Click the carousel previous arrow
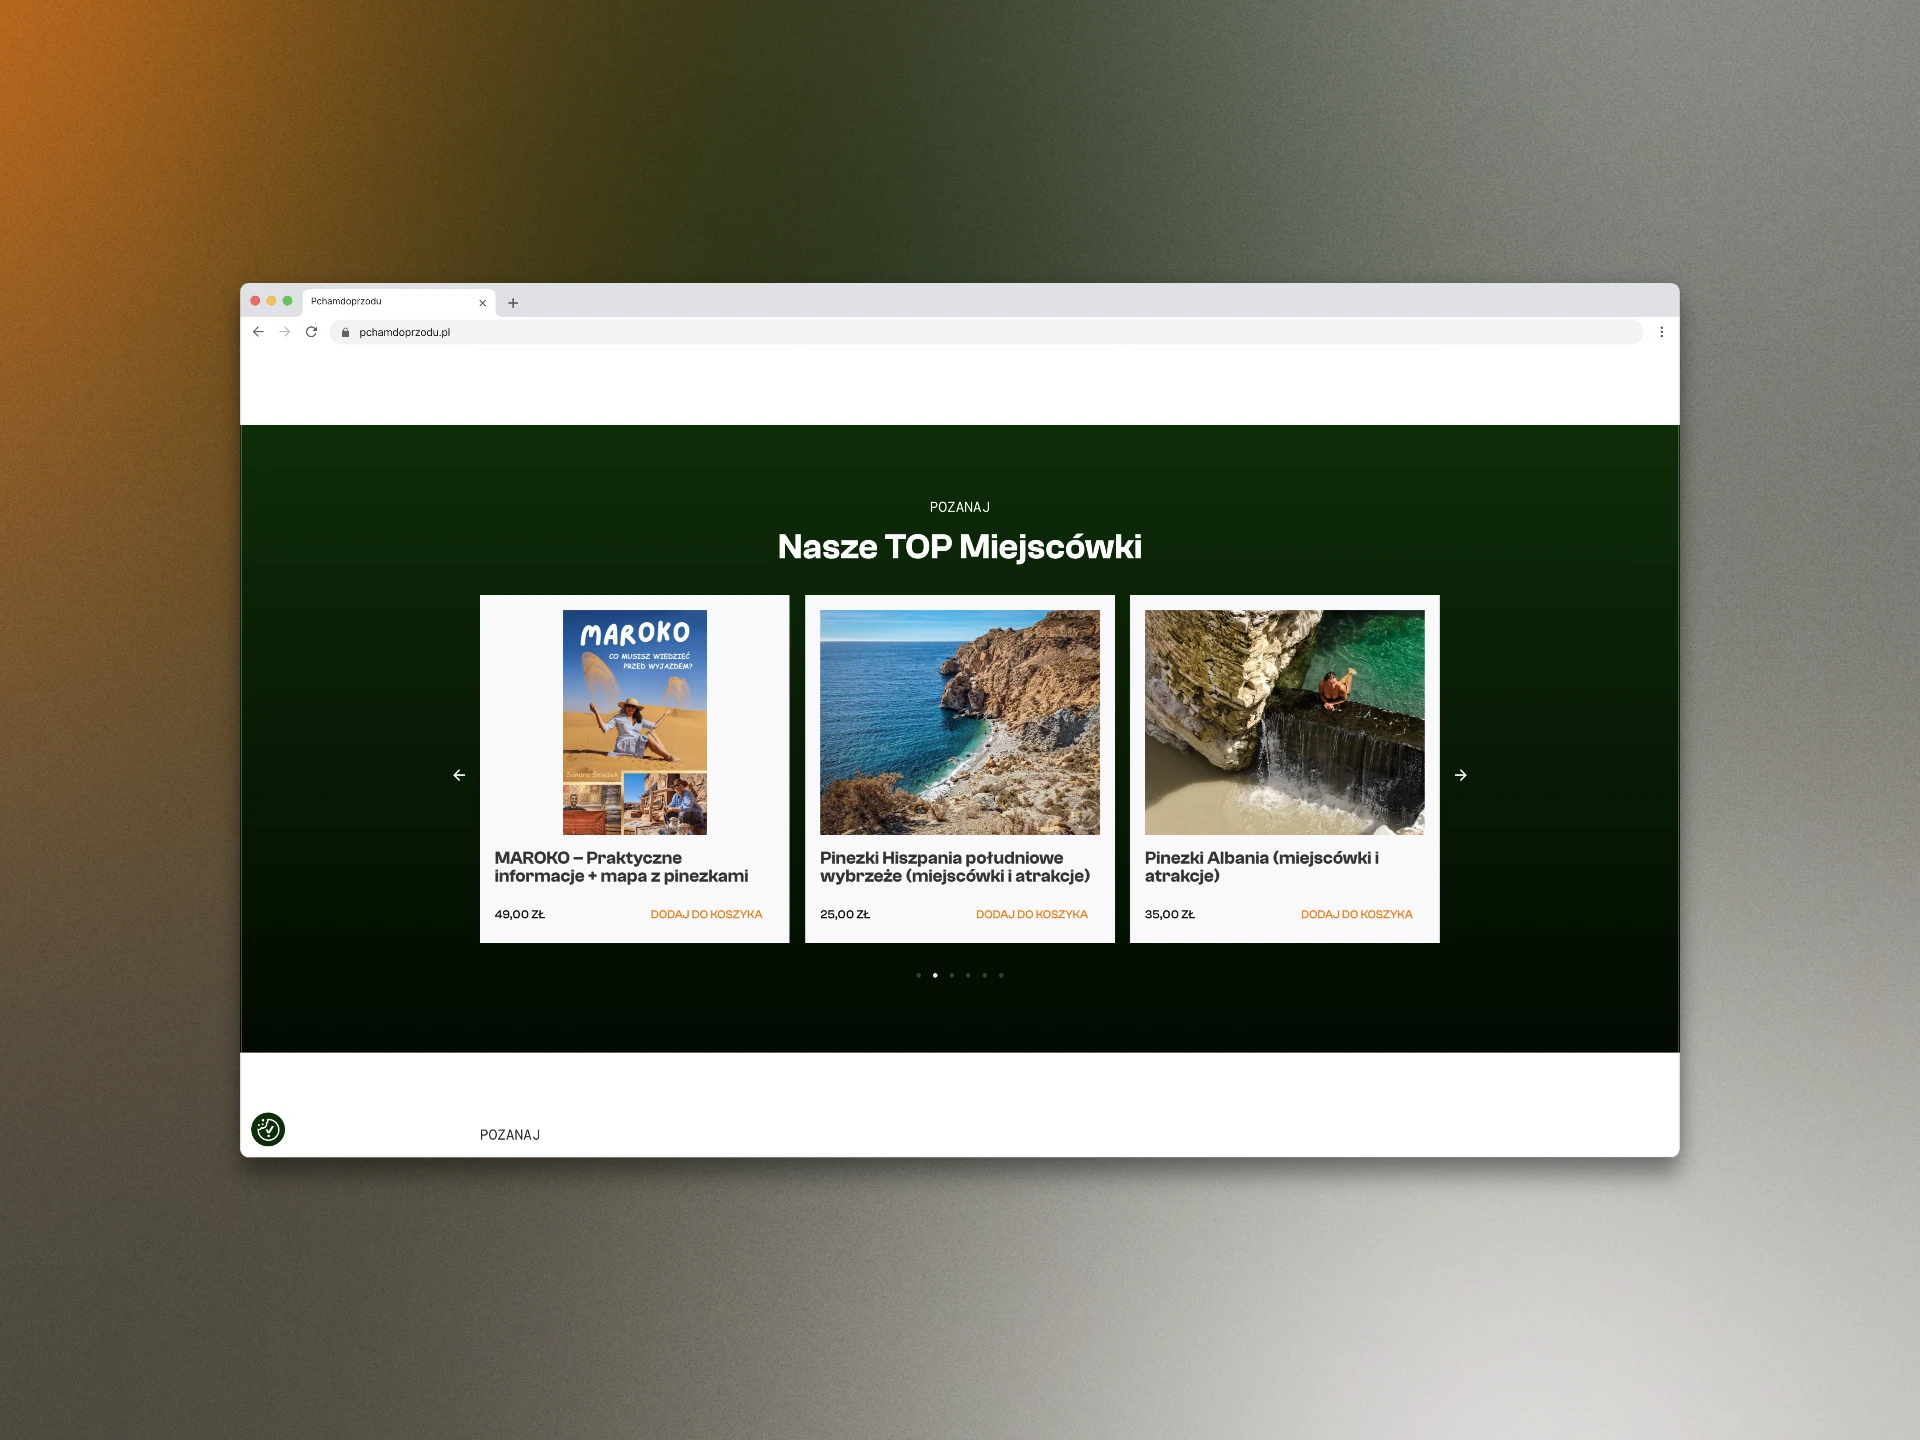The width and height of the screenshot is (1920, 1440). coord(459,775)
